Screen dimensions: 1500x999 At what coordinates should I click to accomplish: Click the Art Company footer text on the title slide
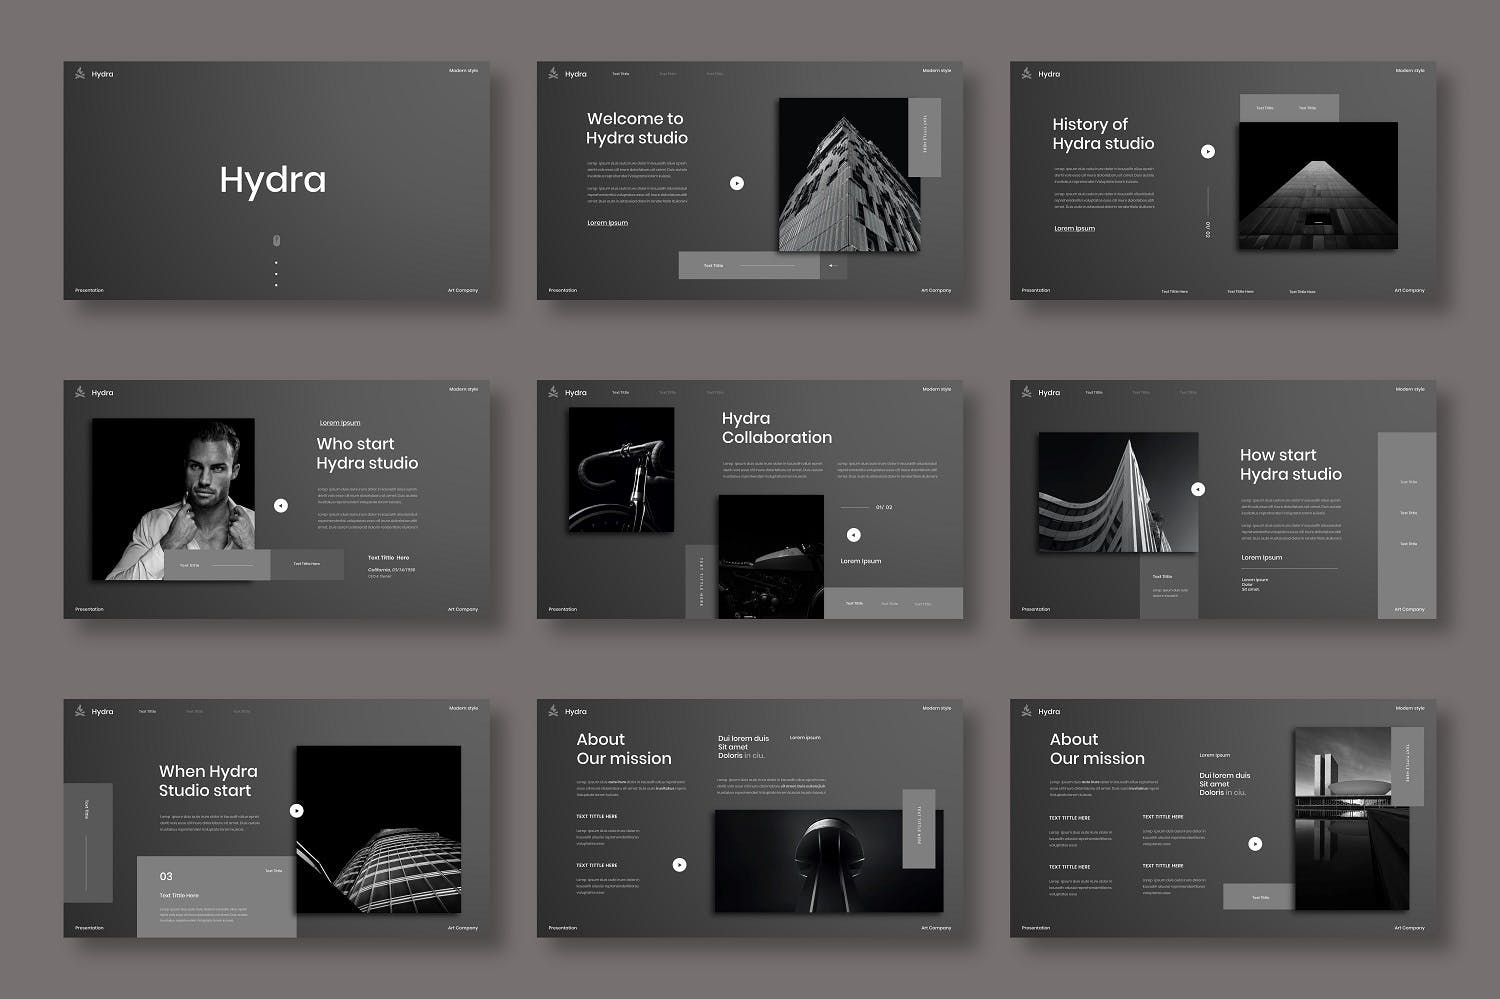point(462,291)
